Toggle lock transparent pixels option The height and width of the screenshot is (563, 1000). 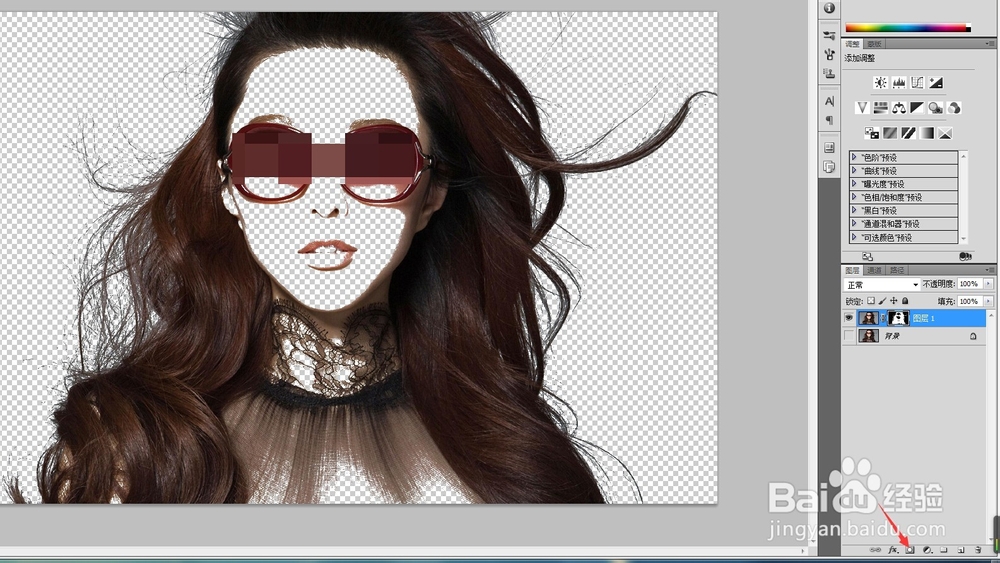pos(871,301)
